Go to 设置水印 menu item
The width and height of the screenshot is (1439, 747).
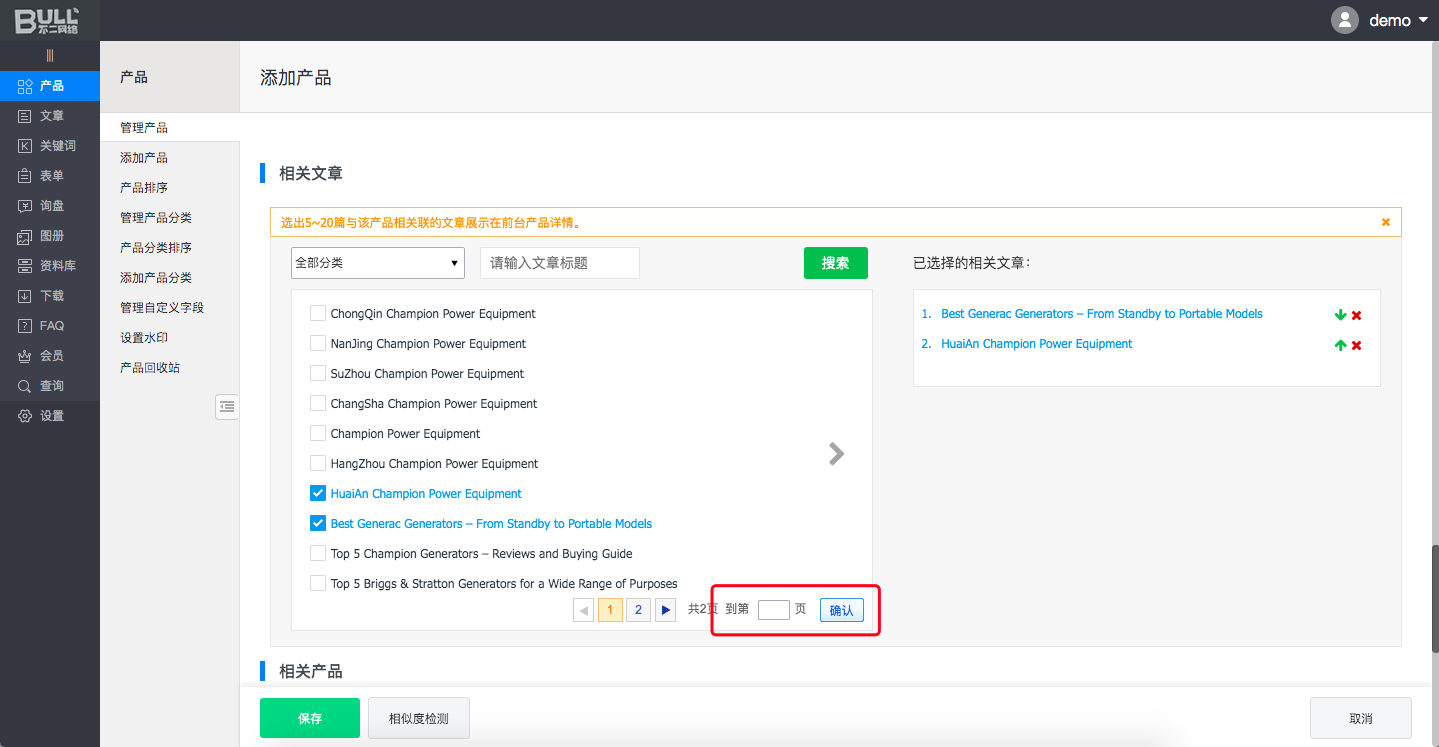click(x=144, y=338)
